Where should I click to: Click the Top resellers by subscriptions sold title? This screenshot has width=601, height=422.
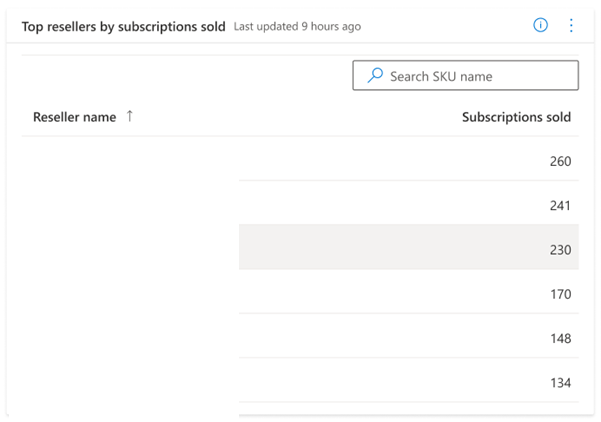pos(123,26)
